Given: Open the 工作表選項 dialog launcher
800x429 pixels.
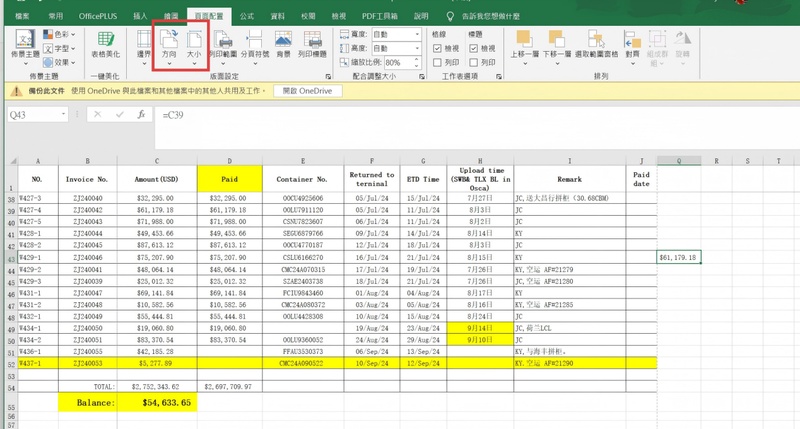Looking at the screenshot, I should click(498, 77).
